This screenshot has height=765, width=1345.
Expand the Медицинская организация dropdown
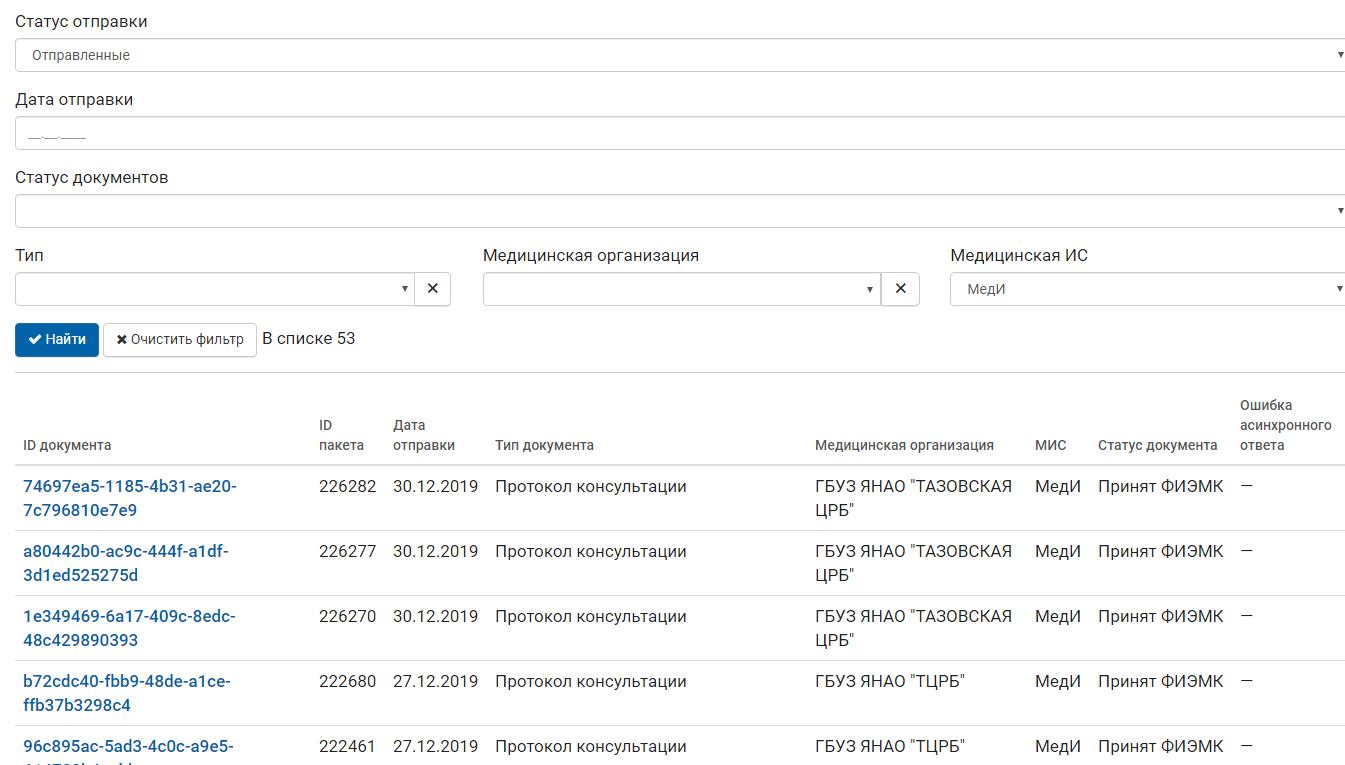682,288
